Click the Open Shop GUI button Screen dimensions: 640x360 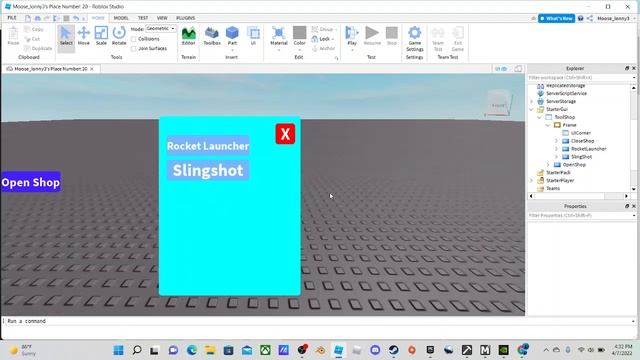click(31, 182)
